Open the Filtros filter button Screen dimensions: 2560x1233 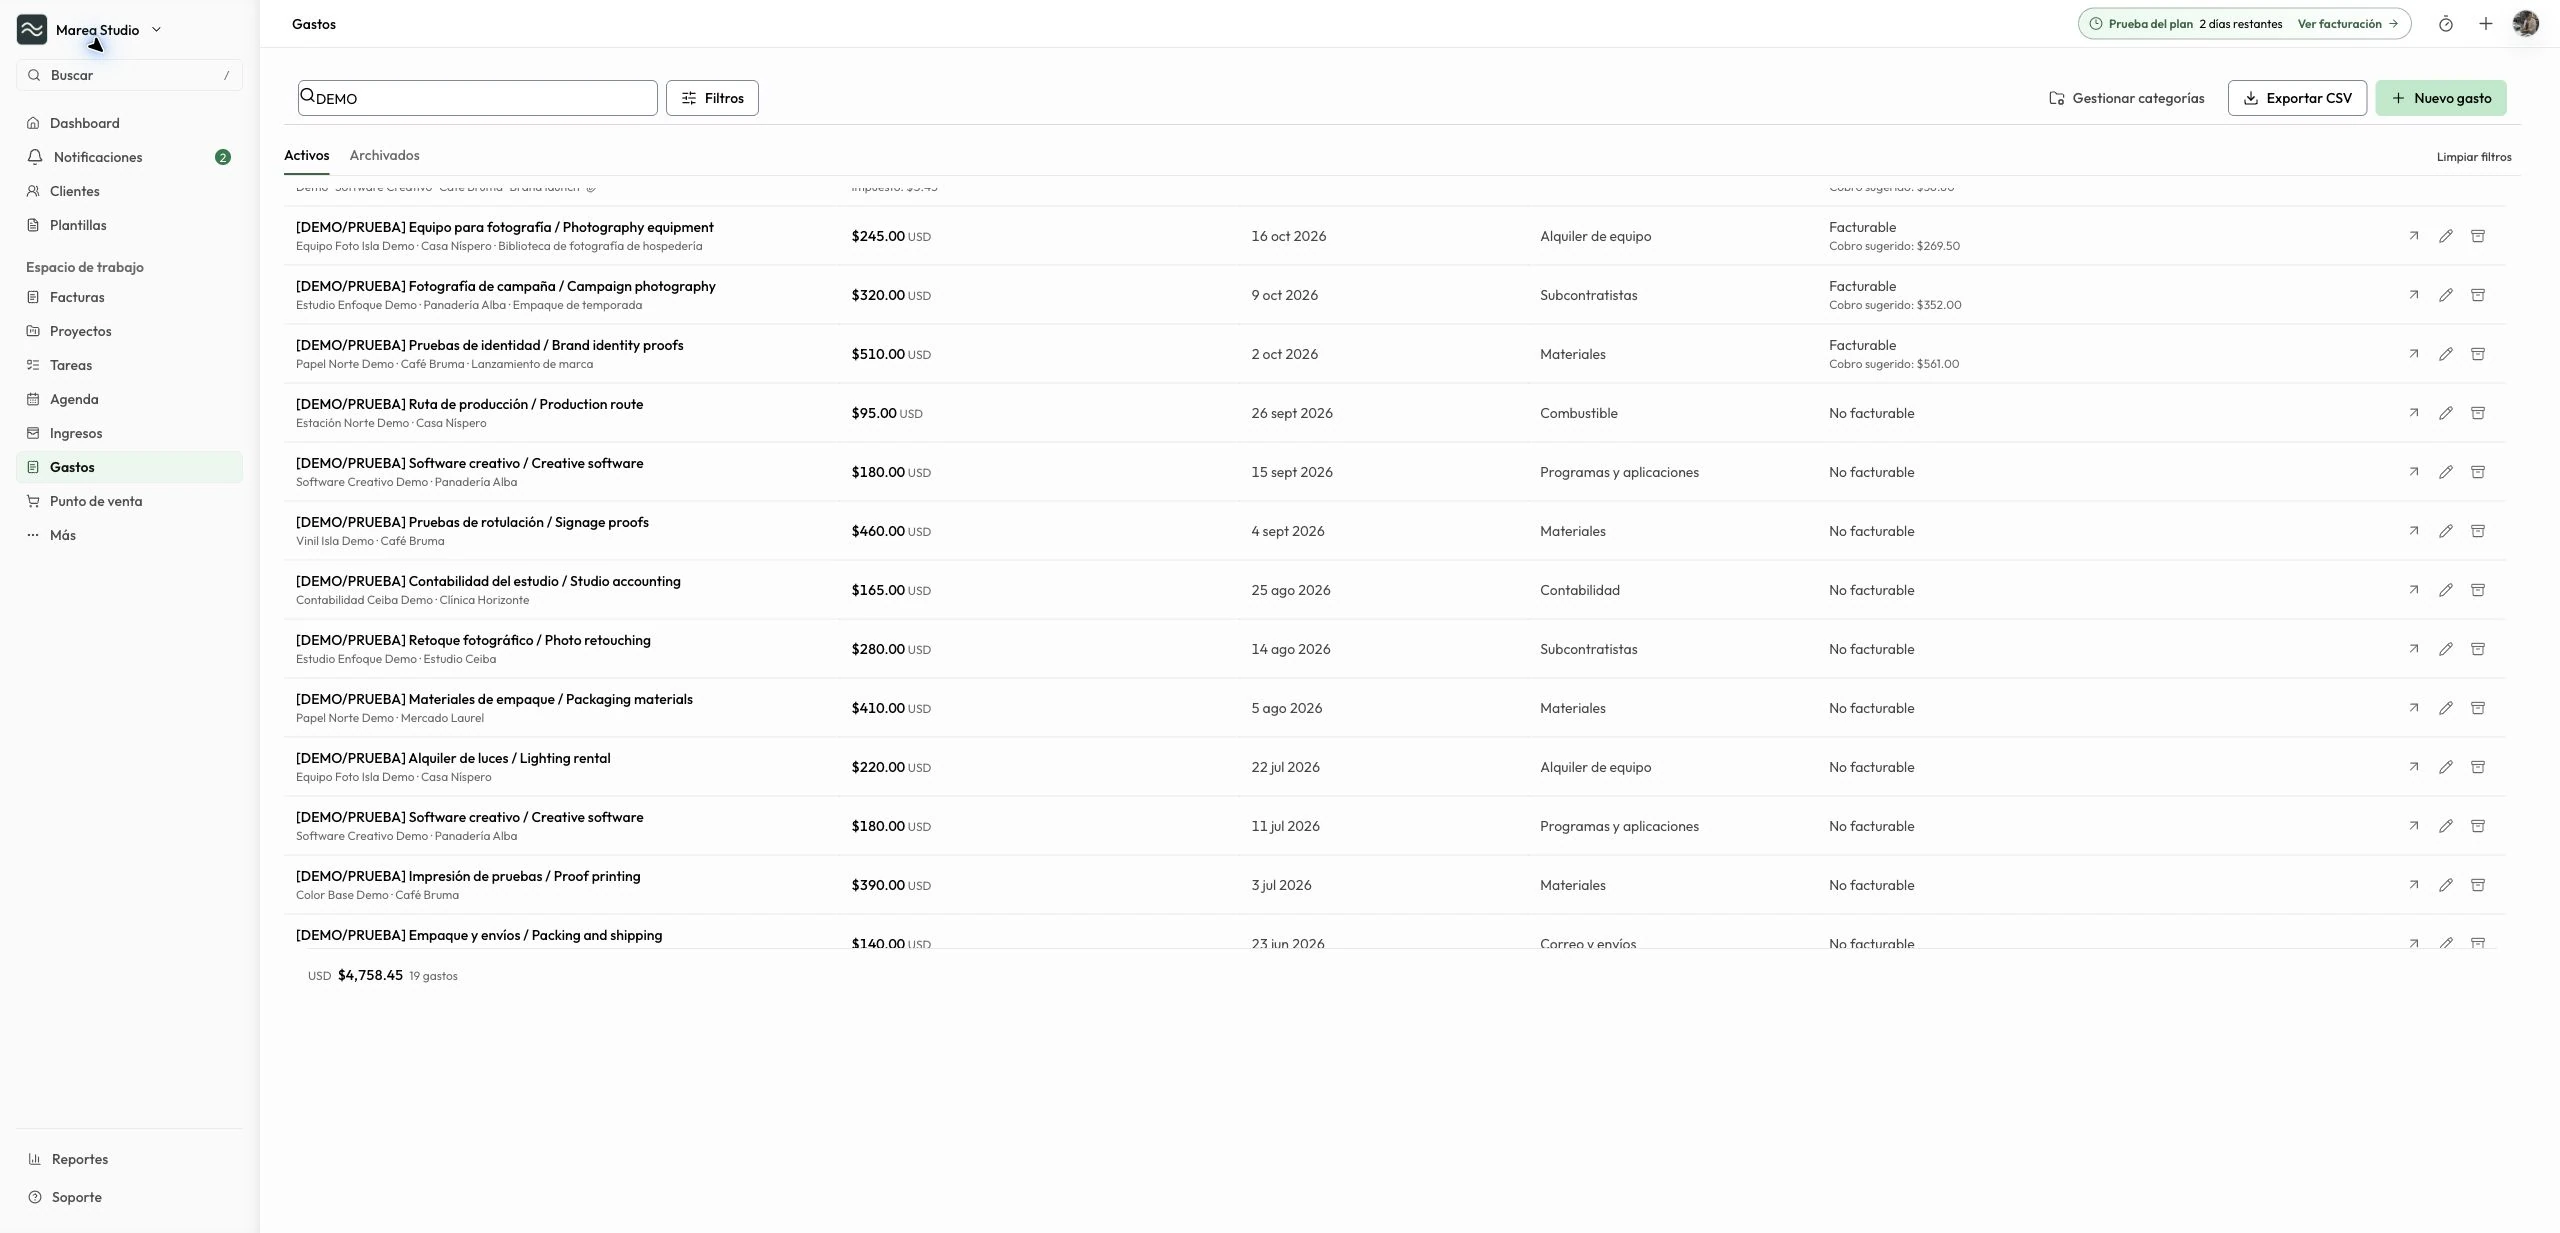coord(712,98)
